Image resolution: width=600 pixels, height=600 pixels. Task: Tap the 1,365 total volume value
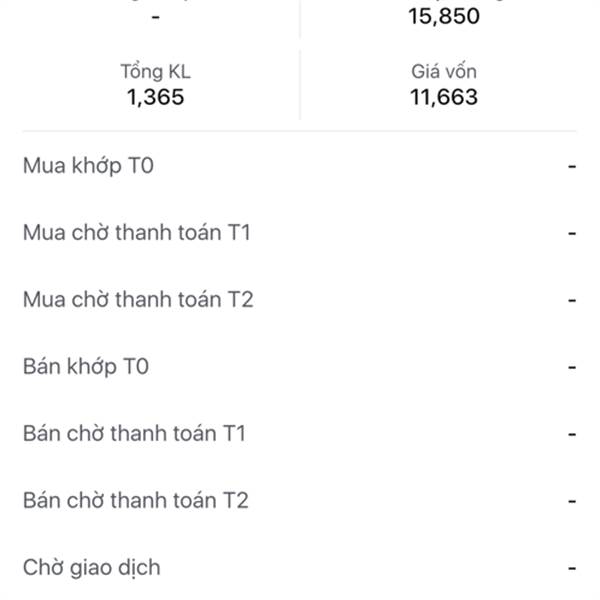click(x=155, y=97)
